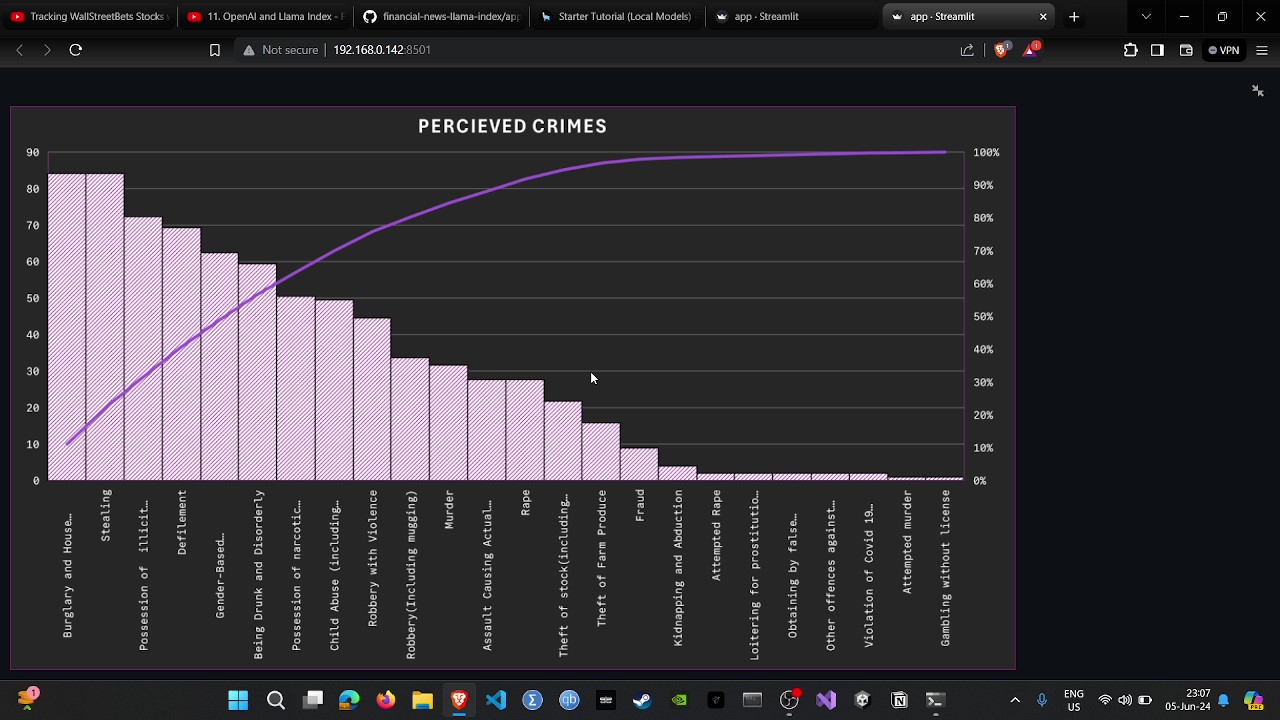Click the VPN button
This screenshot has width=1280, height=720.
[1223, 50]
